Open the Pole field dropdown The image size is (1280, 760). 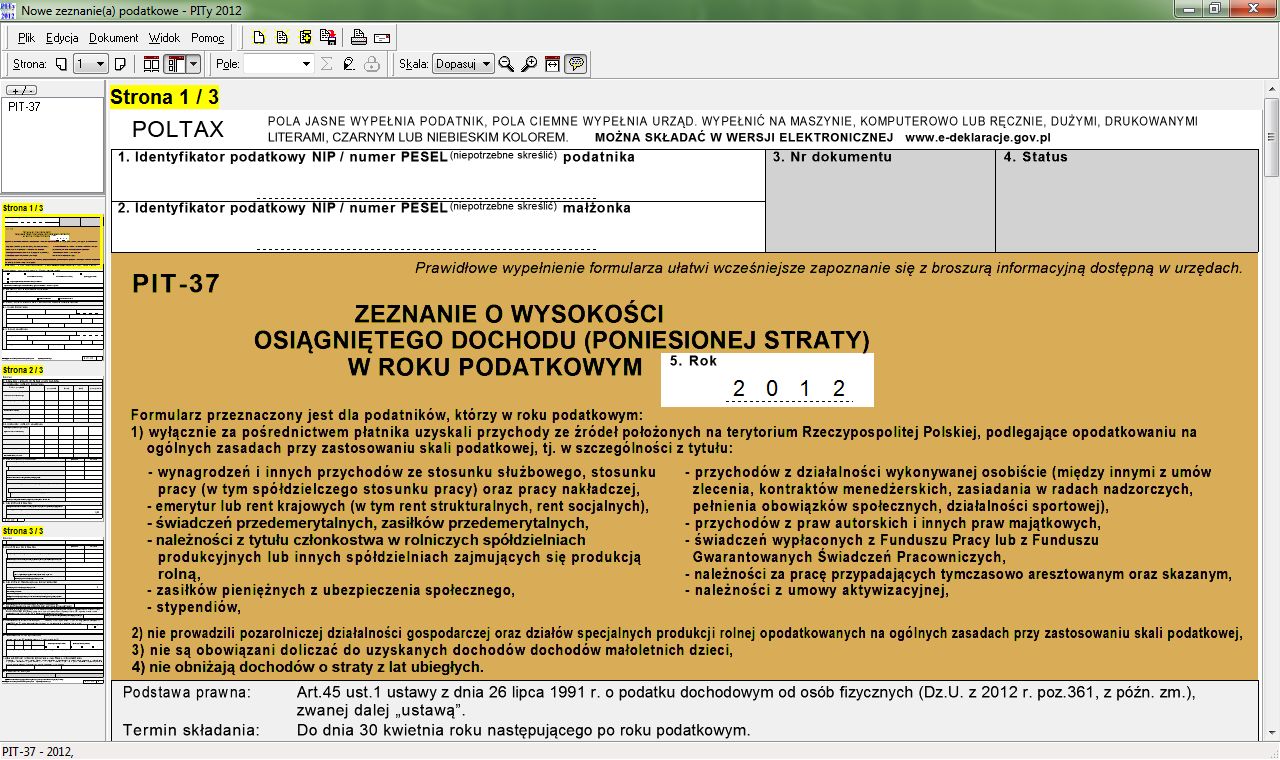tap(306, 64)
